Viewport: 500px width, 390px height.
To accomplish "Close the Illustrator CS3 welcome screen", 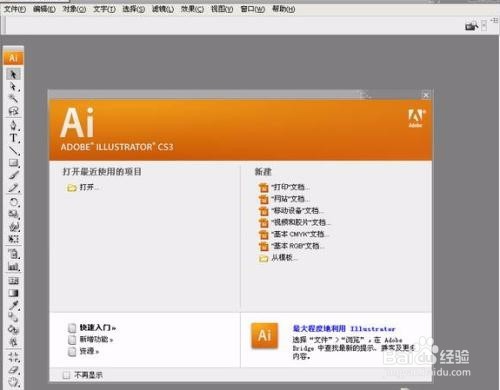I will [426, 95].
